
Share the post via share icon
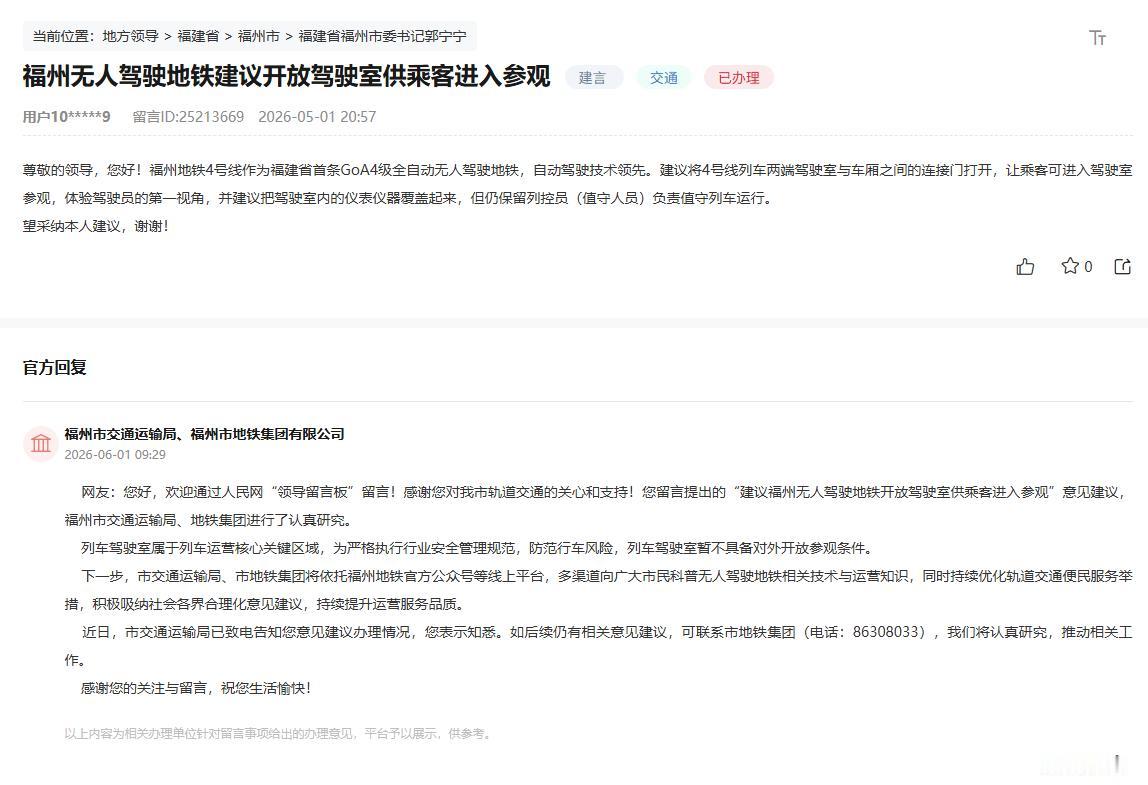1122,267
